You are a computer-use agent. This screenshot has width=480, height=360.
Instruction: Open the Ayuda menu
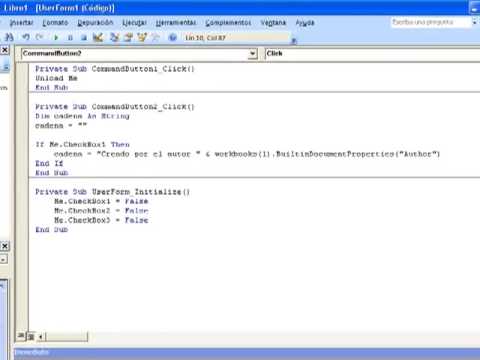pos(305,22)
